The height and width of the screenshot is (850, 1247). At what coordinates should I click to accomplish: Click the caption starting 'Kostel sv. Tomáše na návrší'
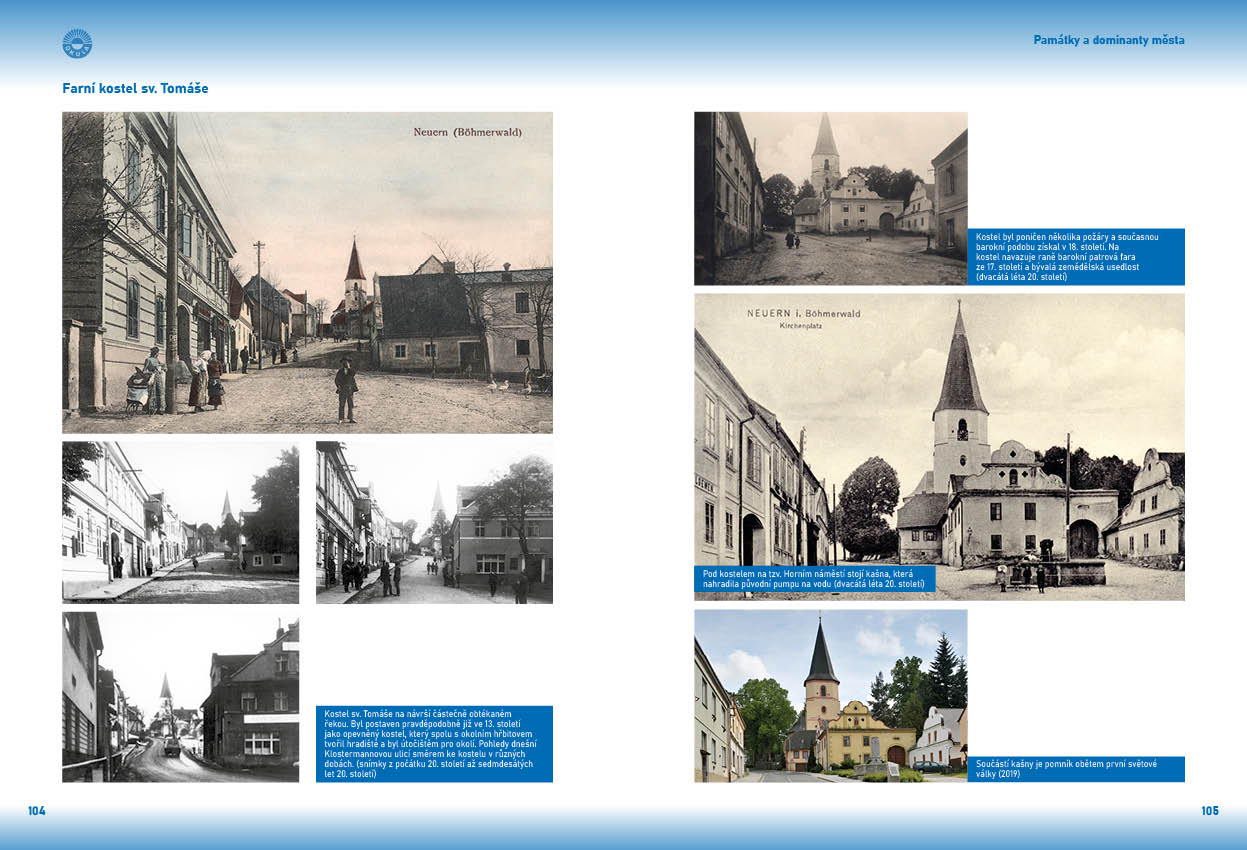434,743
